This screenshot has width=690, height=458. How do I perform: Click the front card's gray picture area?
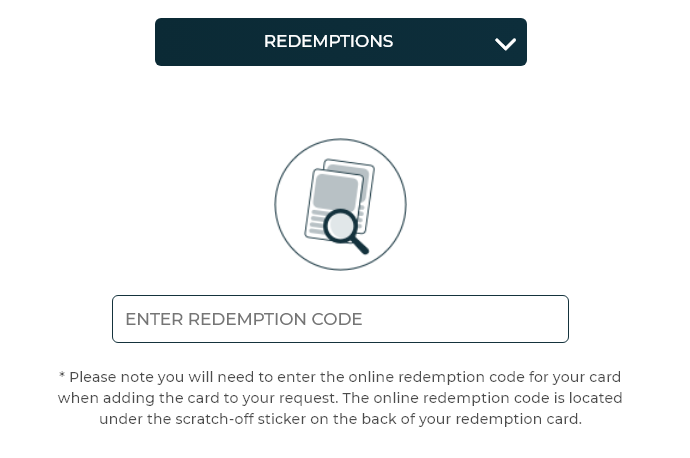[337, 192]
